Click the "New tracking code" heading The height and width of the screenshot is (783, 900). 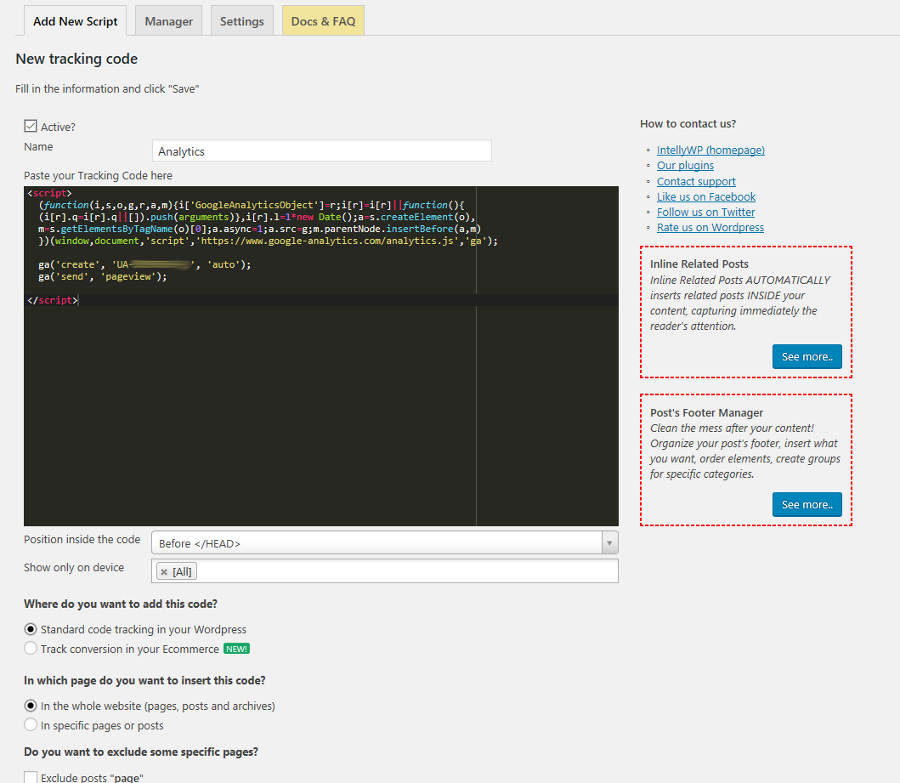click(x=76, y=59)
